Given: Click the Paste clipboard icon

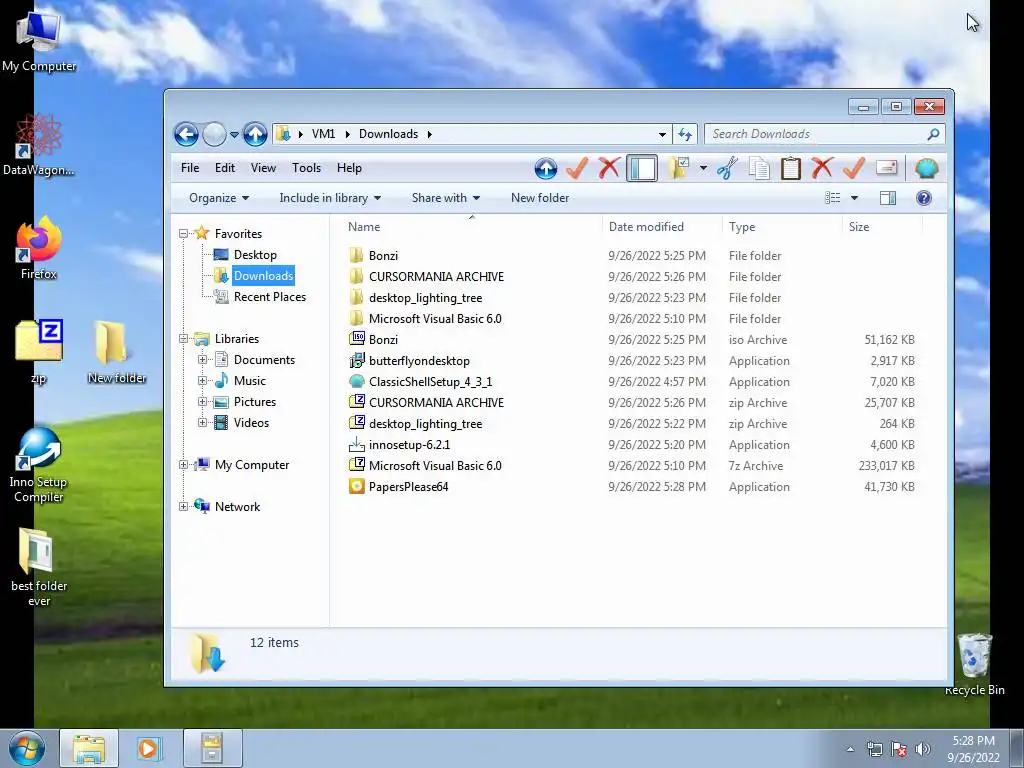Looking at the screenshot, I should click(x=790, y=168).
